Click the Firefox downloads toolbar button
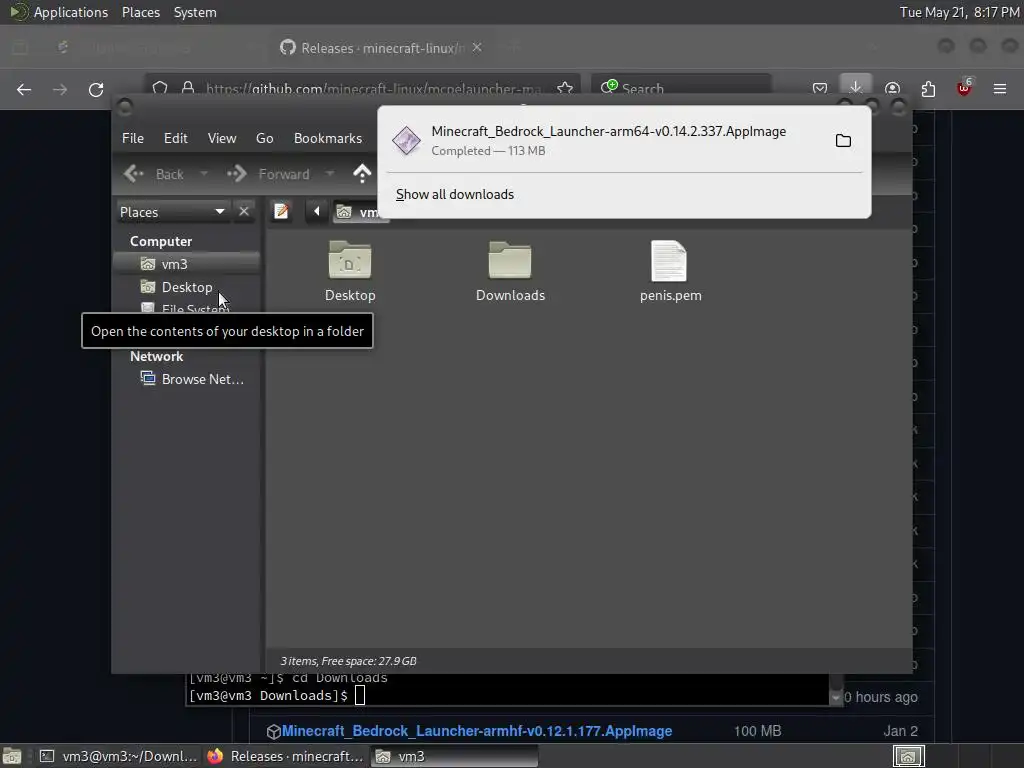 tap(856, 88)
